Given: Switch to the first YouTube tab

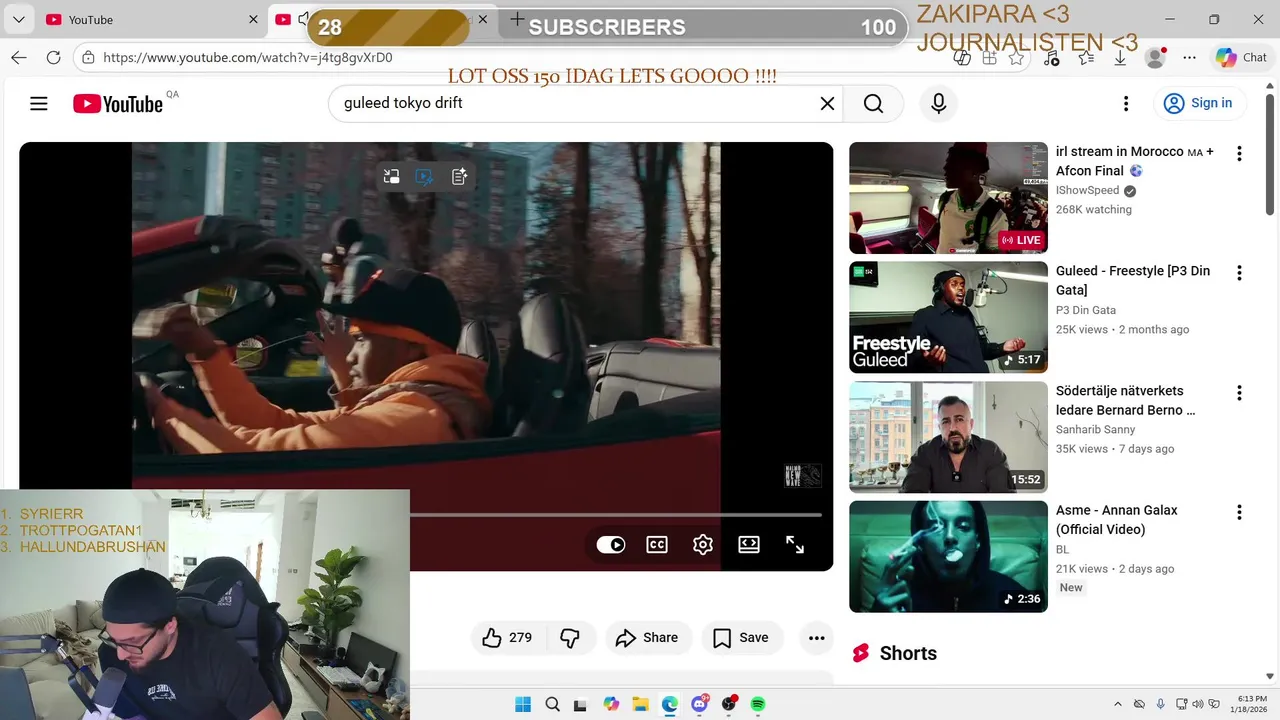Looking at the screenshot, I should 150,19.
